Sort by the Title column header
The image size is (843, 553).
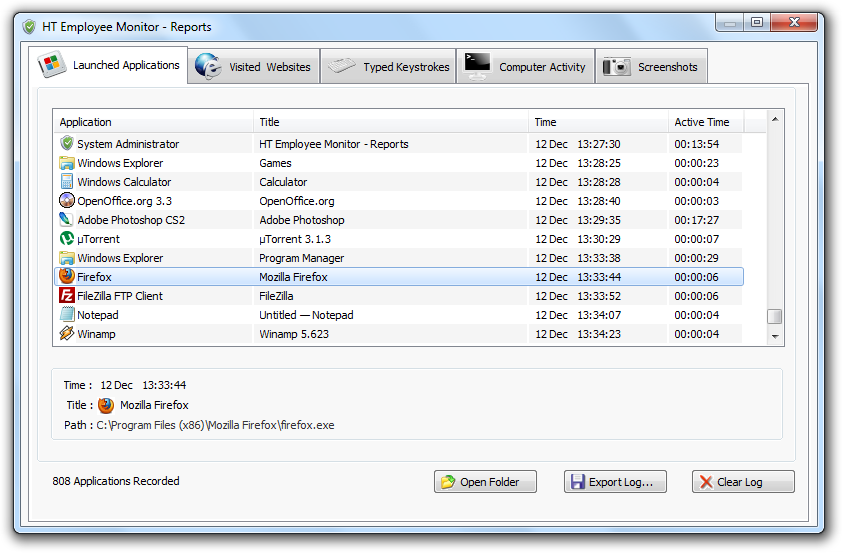pyautogui.click(x=391, y=122)
